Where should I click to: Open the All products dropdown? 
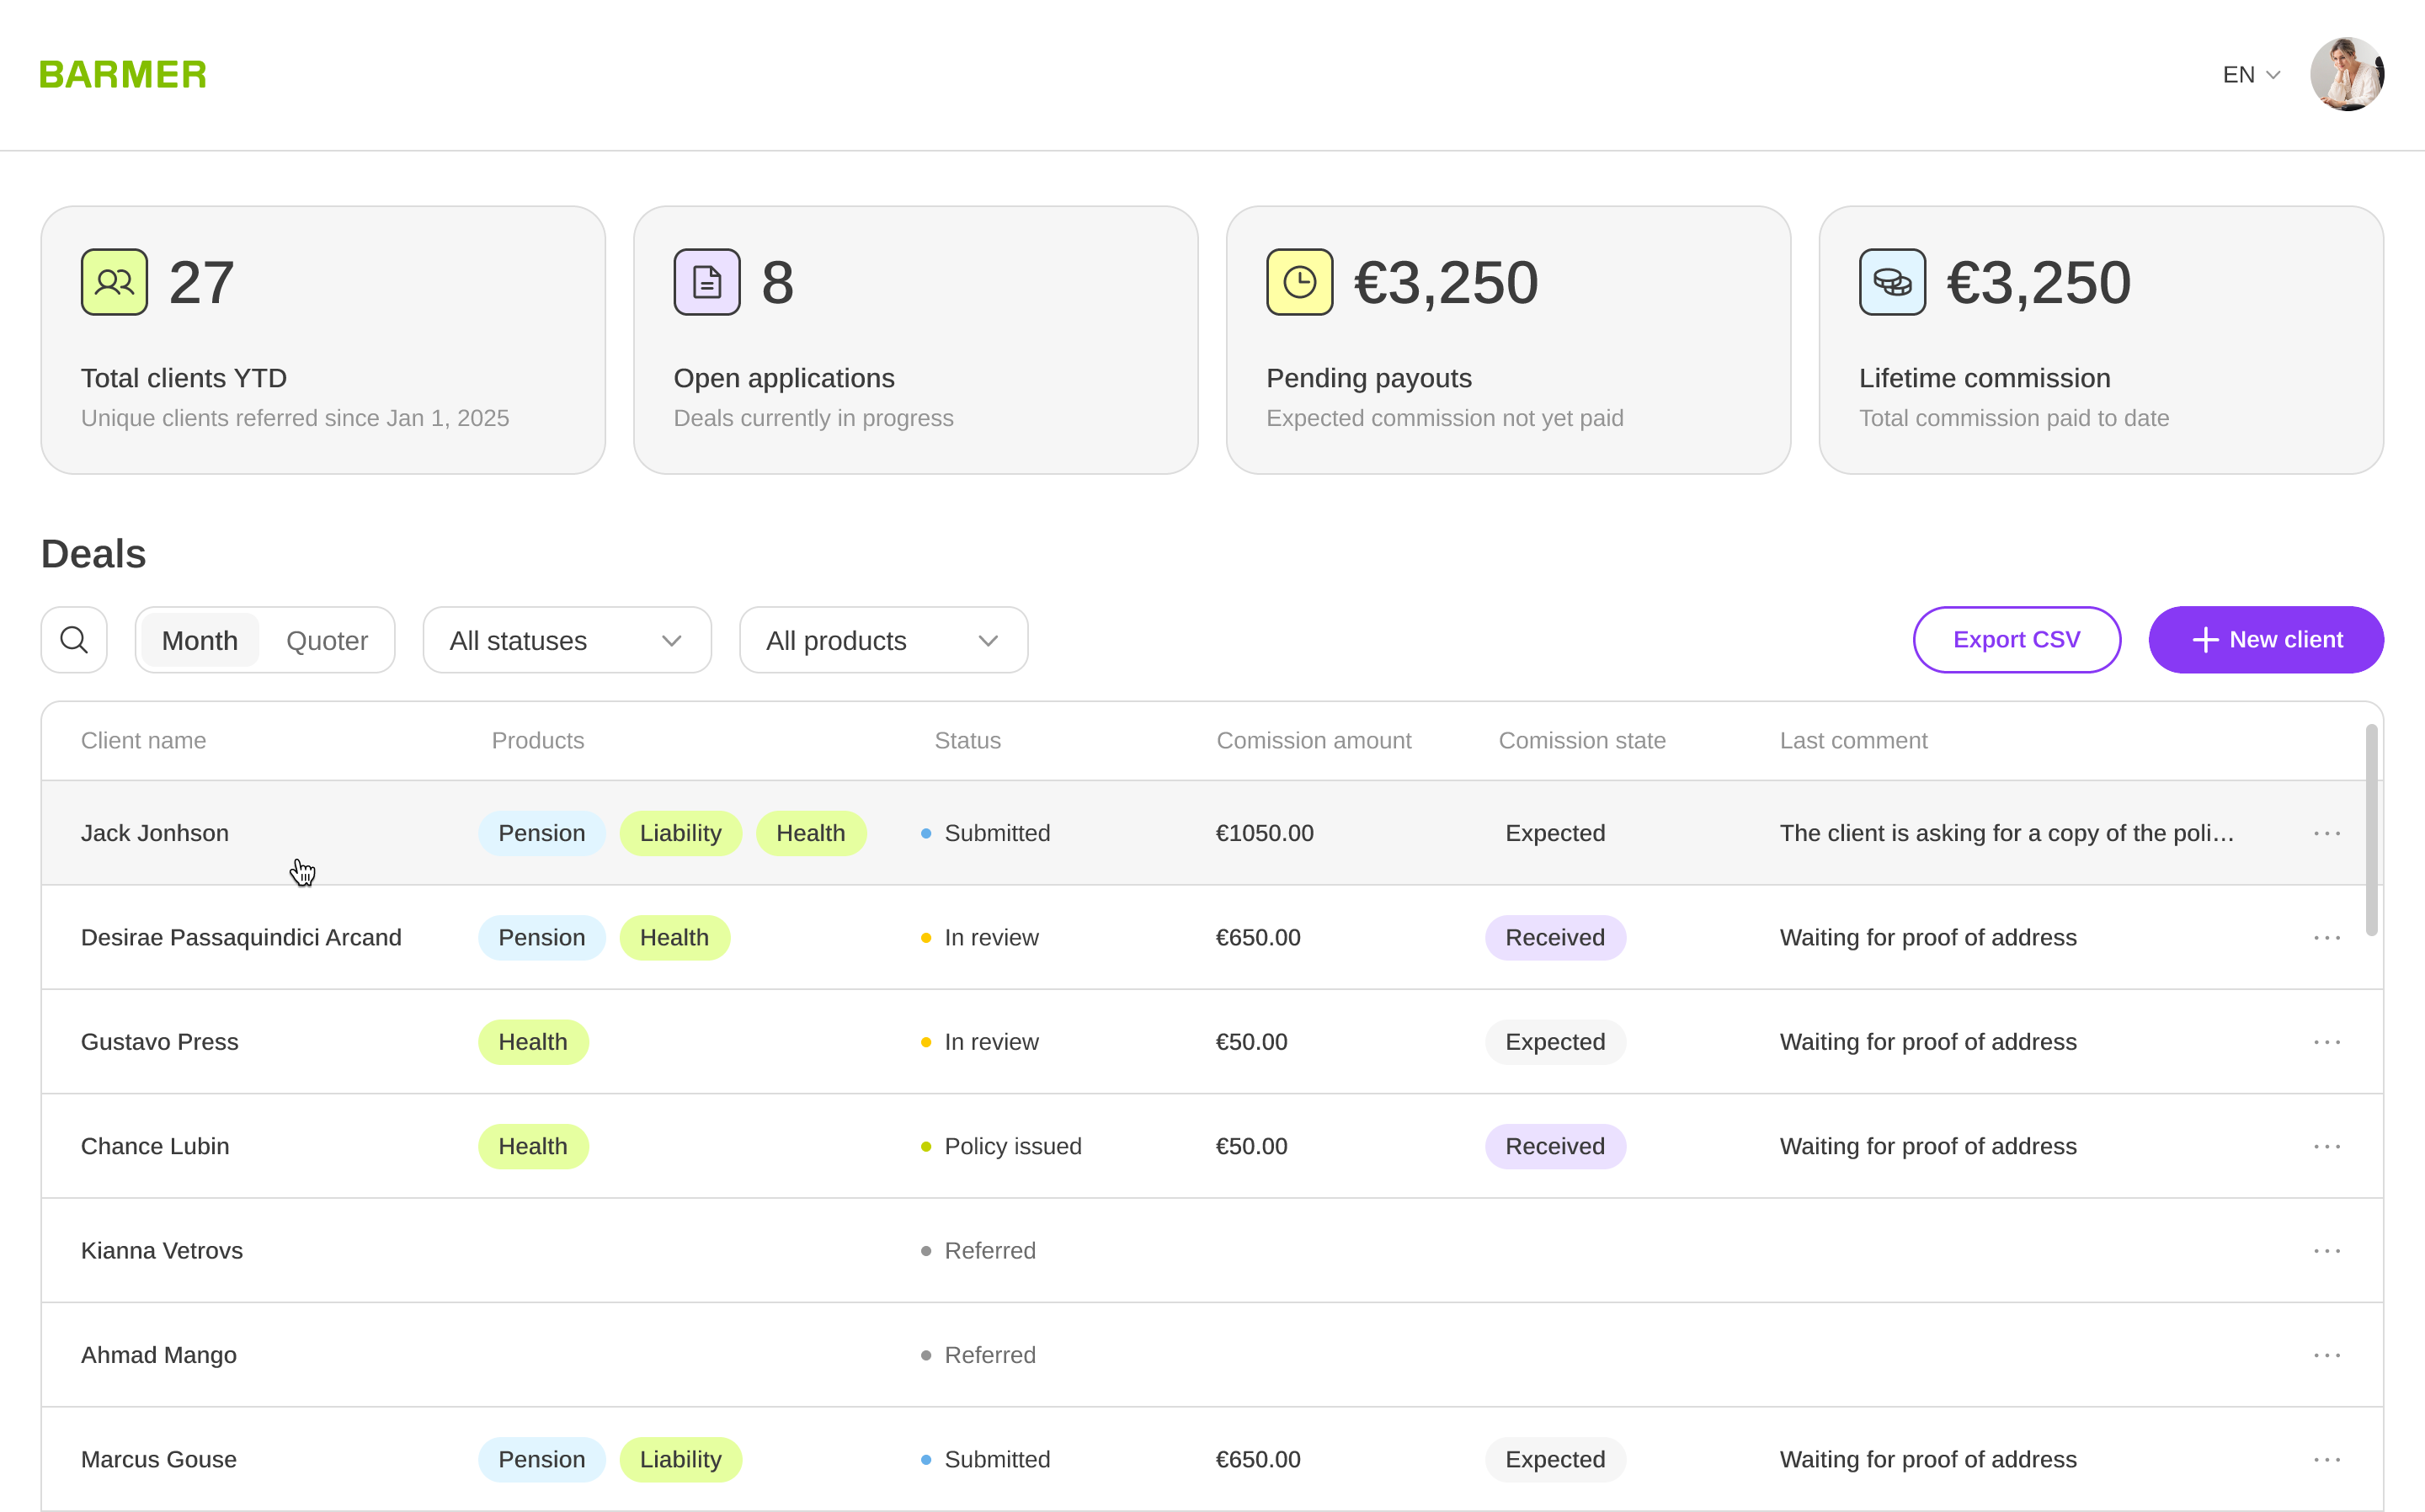click(x=882, y=640)
